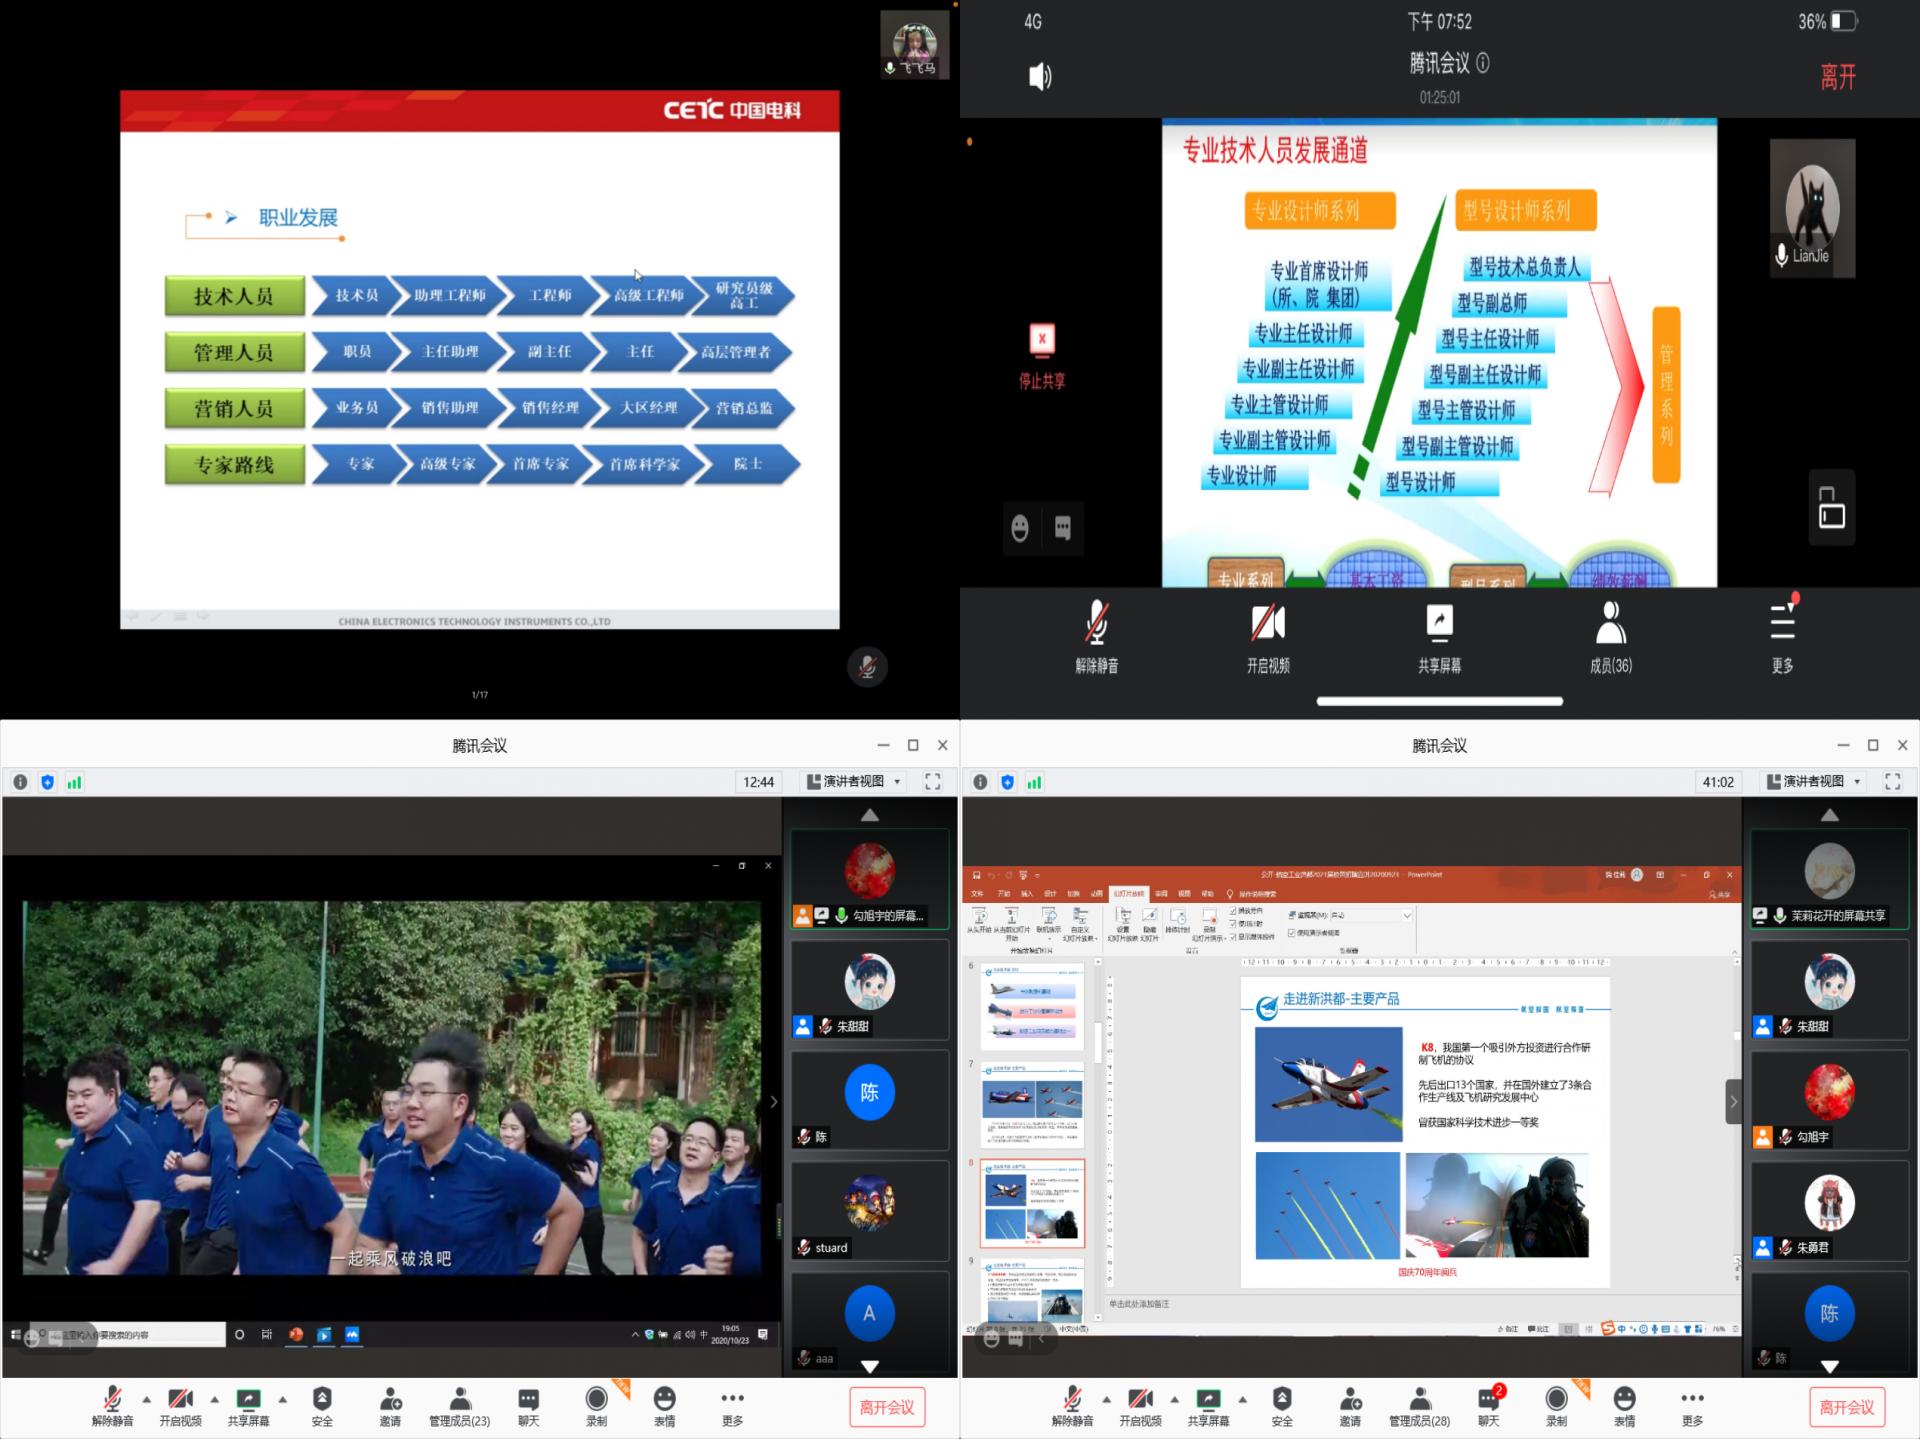The image size is (1920, 1439).
Task: Click 停止共享 icon in mobile meeting view
Action: coord(1041,340)
